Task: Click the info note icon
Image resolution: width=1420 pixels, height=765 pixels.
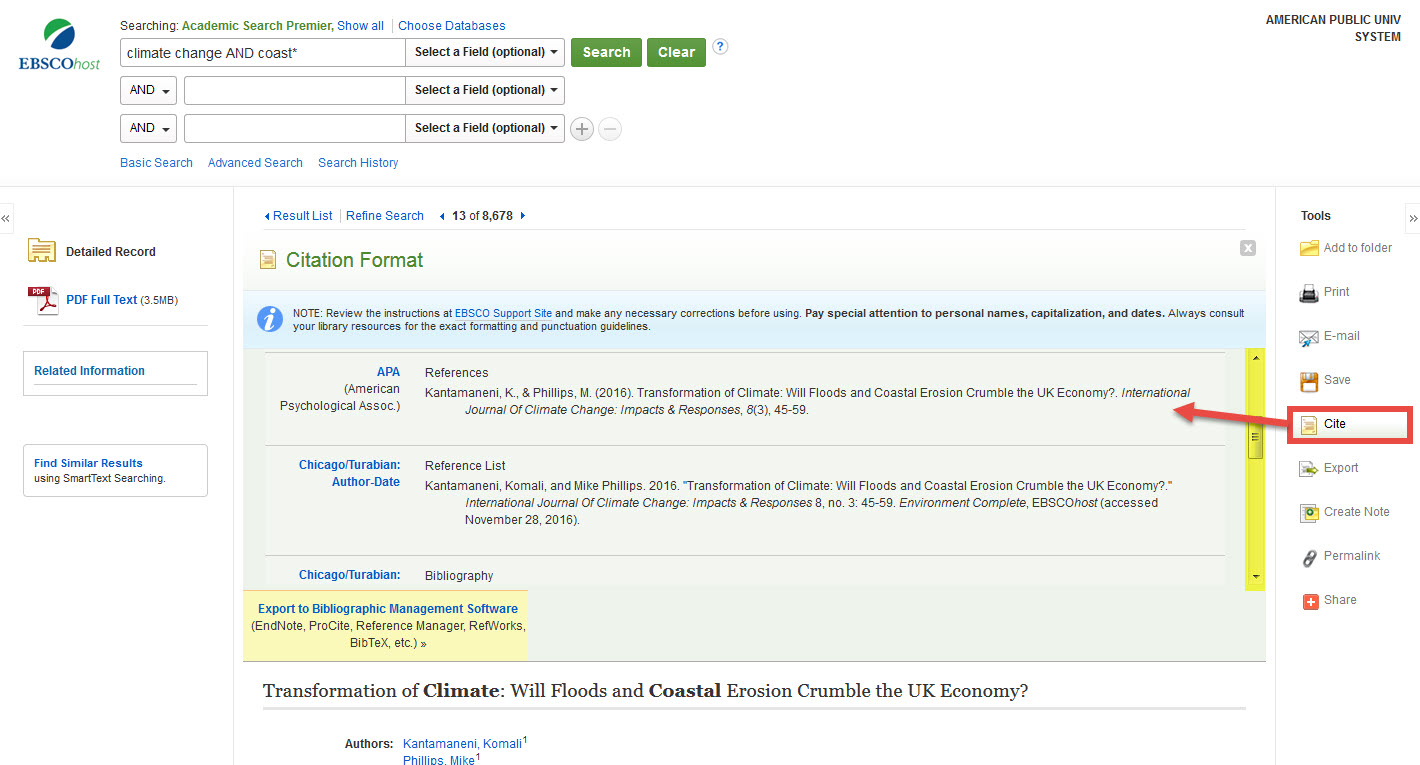Action: (270, 319)
